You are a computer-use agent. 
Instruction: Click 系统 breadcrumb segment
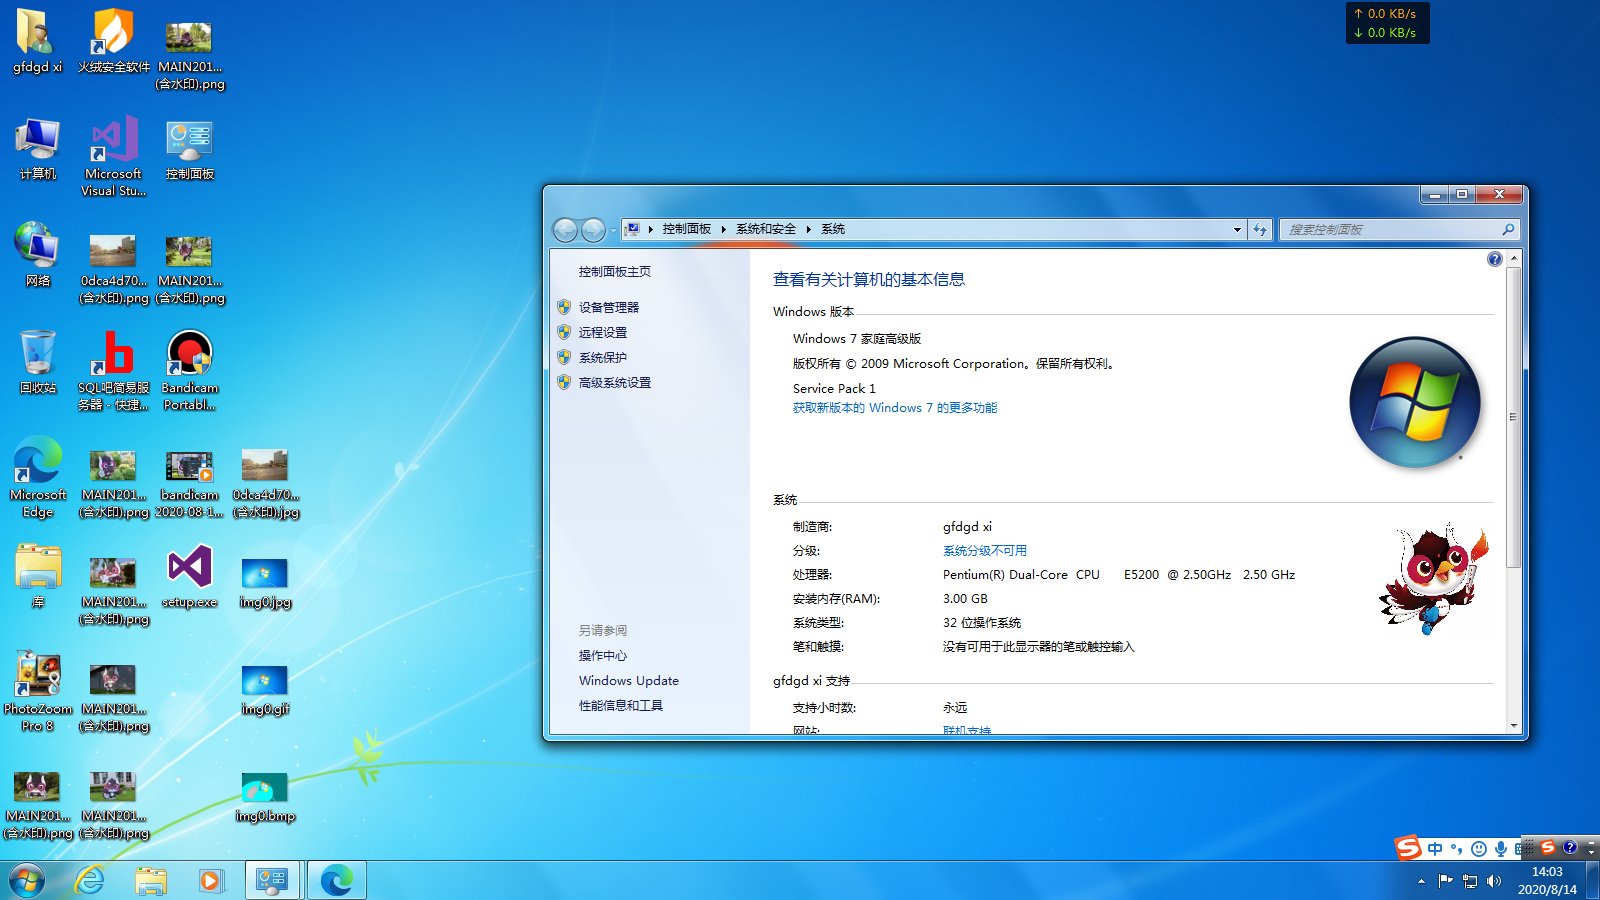point(833,229)
